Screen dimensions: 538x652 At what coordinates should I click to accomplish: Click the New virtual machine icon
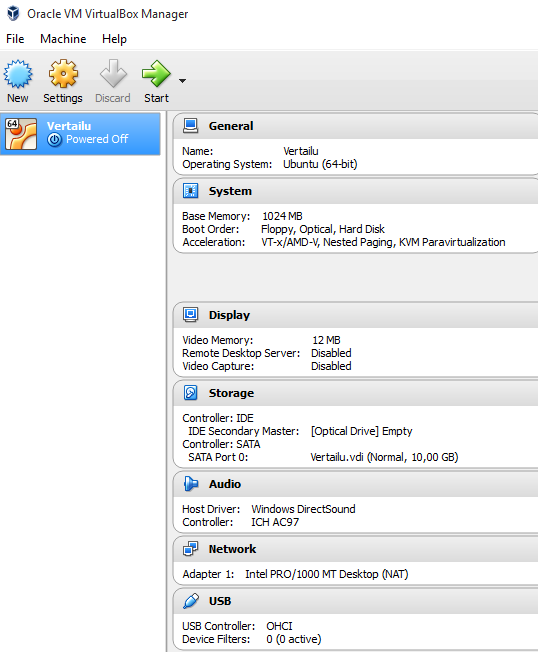point(18,74)
